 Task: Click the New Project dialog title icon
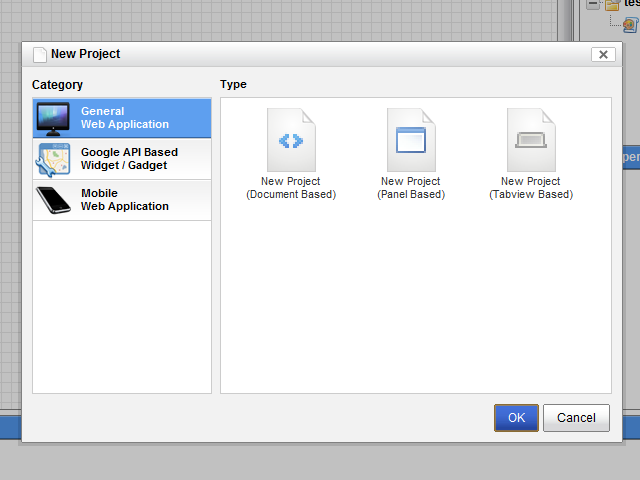pos(40,54)
